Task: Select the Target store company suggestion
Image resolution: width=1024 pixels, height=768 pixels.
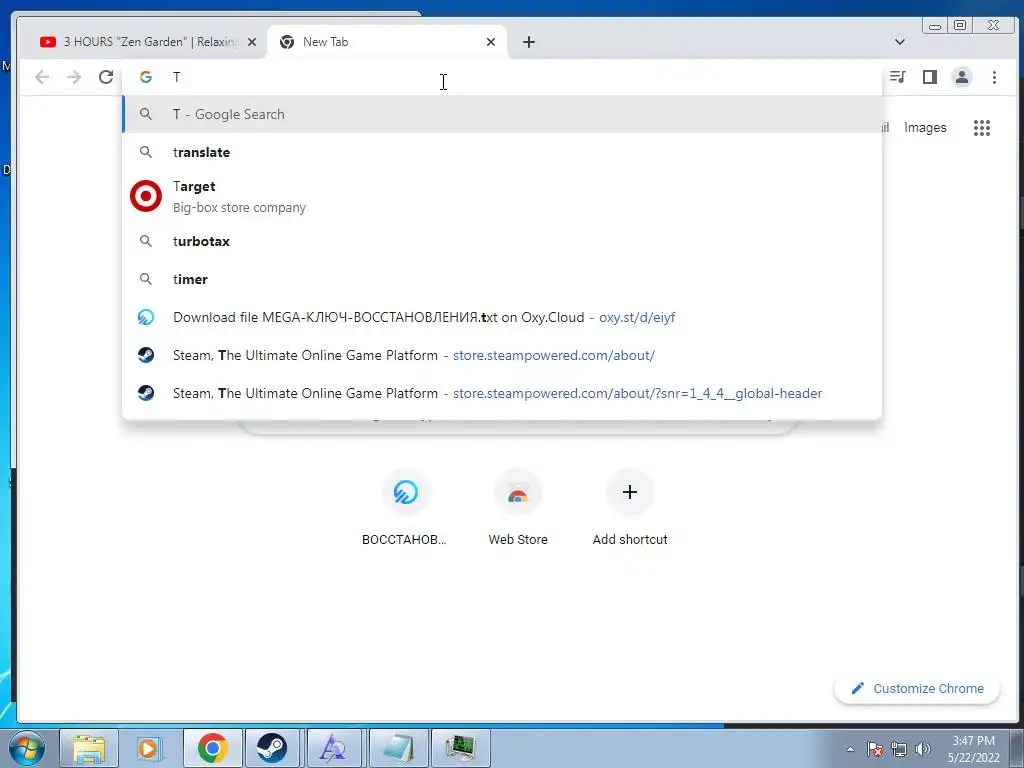Action: click(502, 197)
